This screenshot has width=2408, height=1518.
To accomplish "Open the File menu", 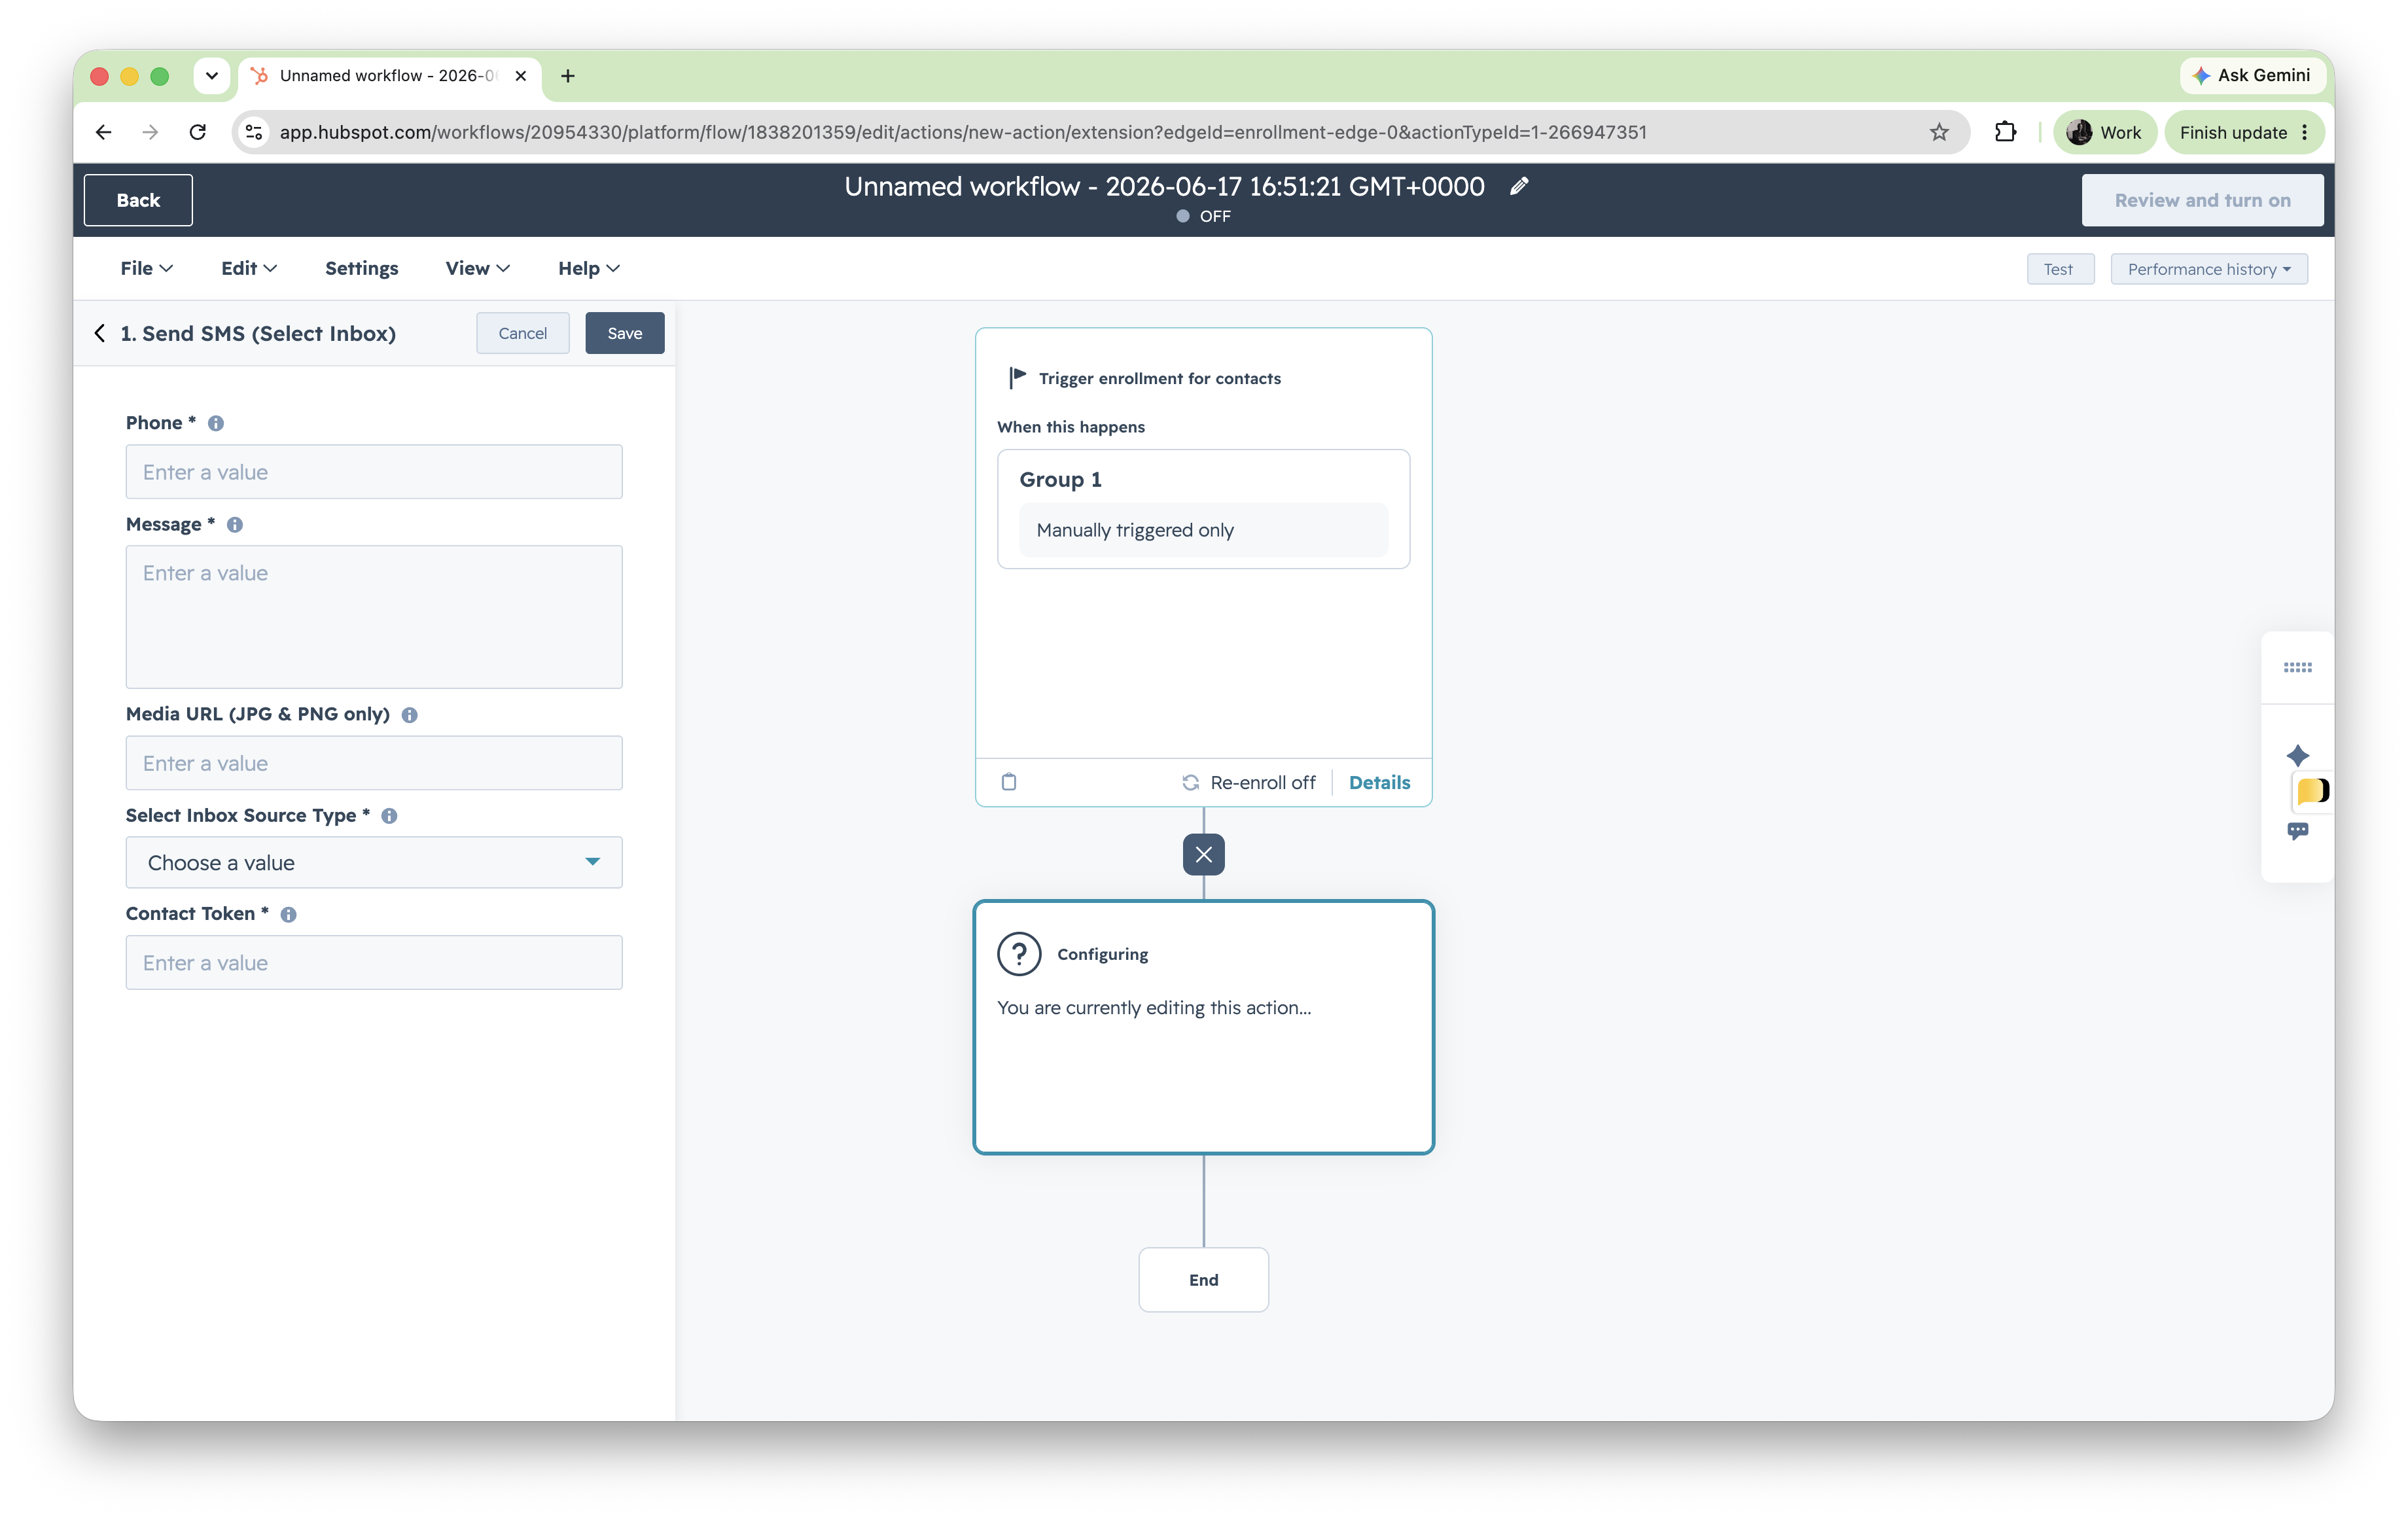I will click(x=146, y=268).
